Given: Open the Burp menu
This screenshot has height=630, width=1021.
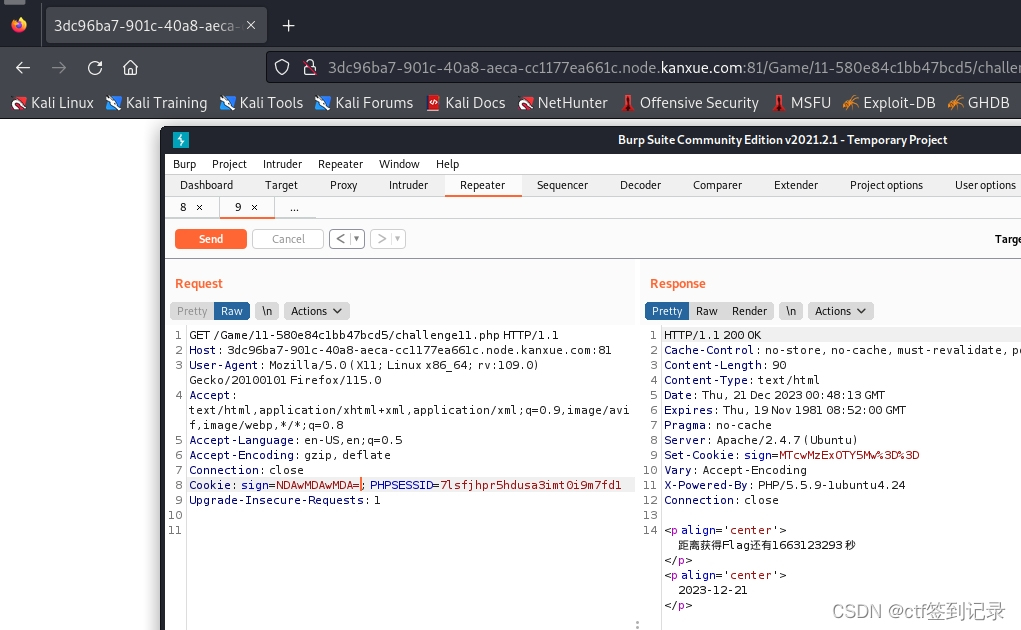Looking at the screenshot, I should click(184, 164).
